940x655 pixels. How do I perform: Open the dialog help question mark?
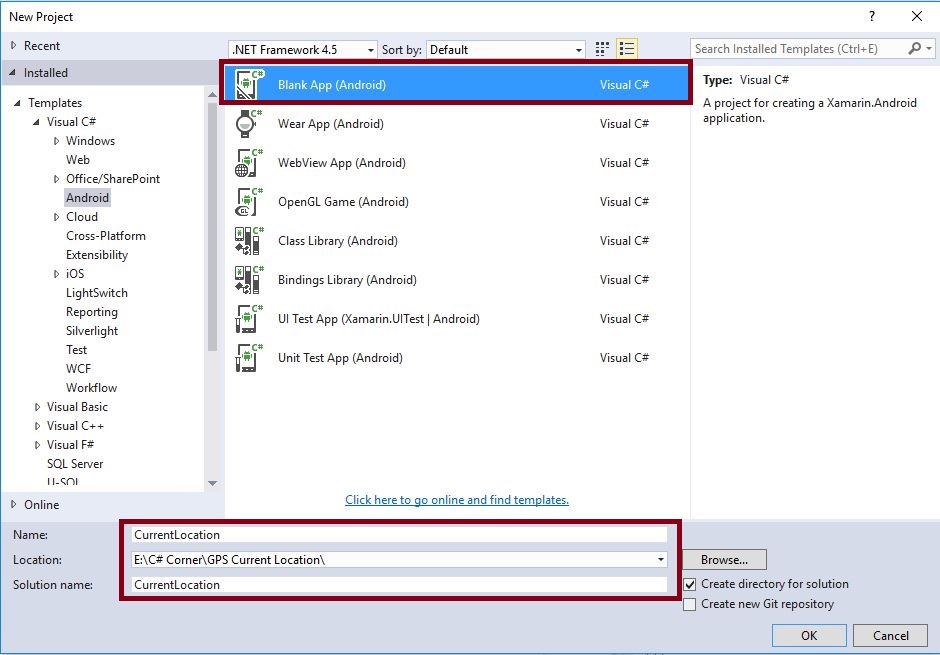pos(872,16)
